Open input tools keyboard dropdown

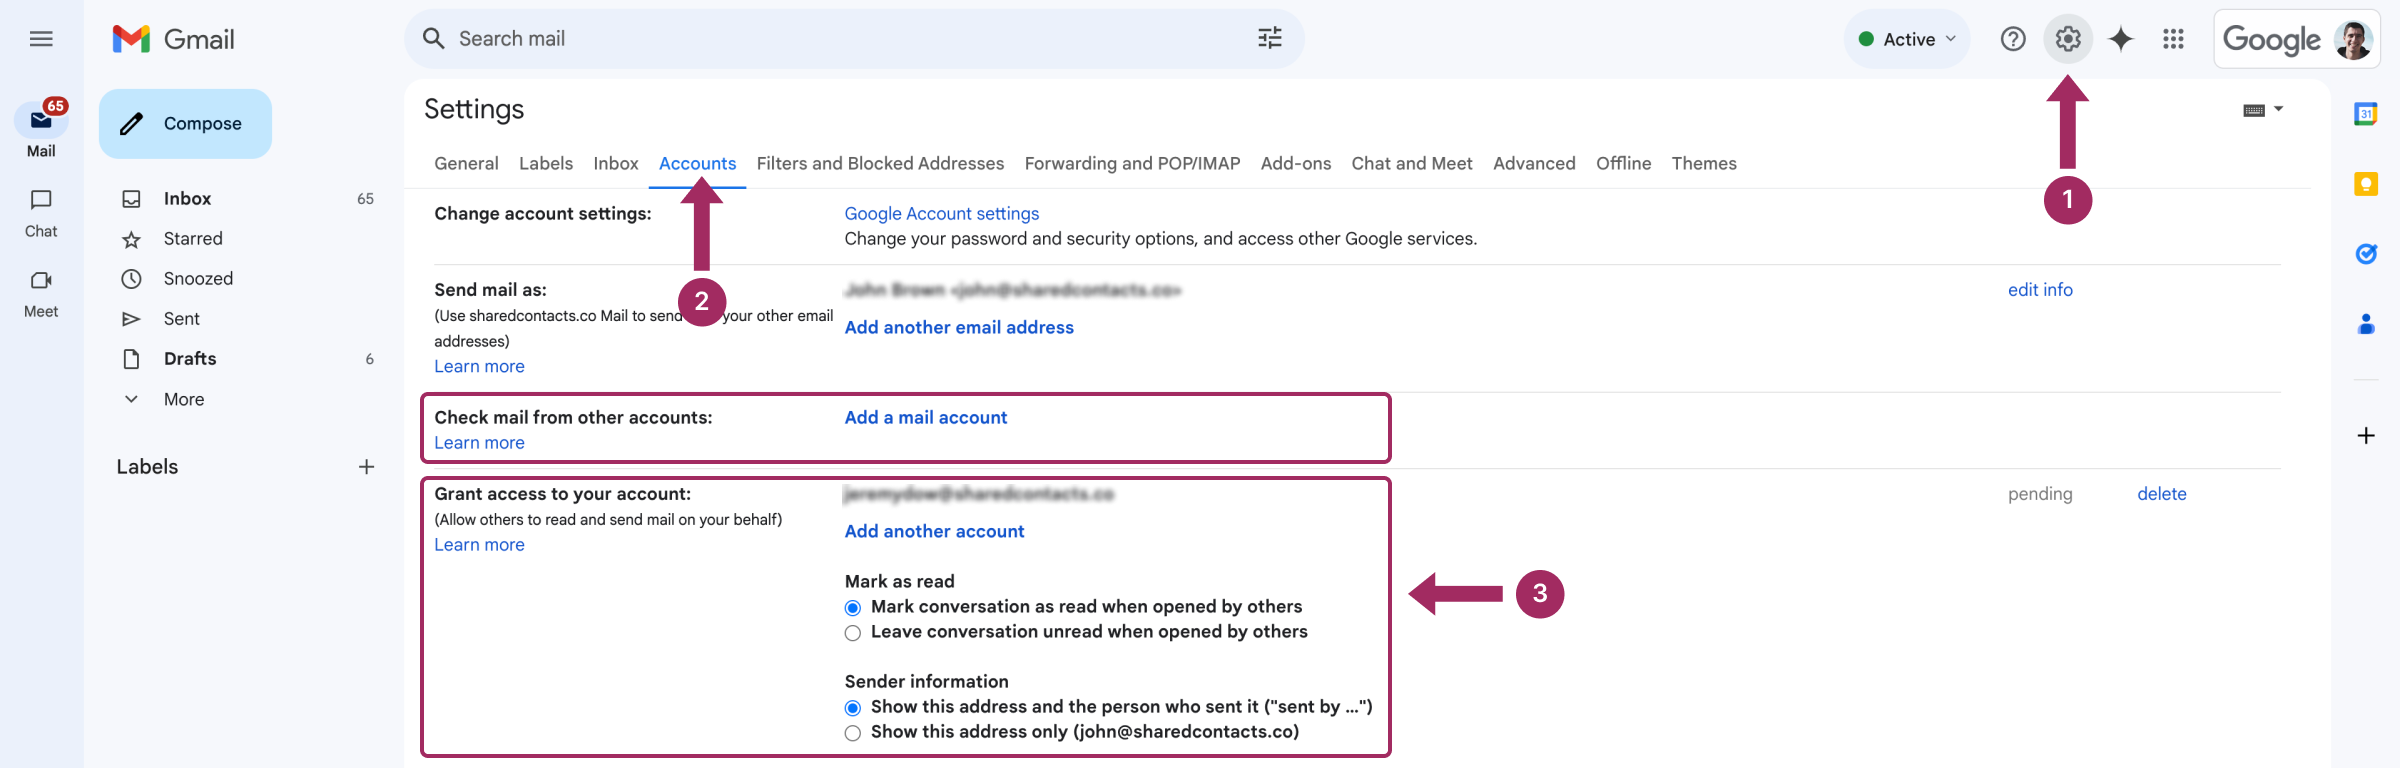coord(2263,110)
